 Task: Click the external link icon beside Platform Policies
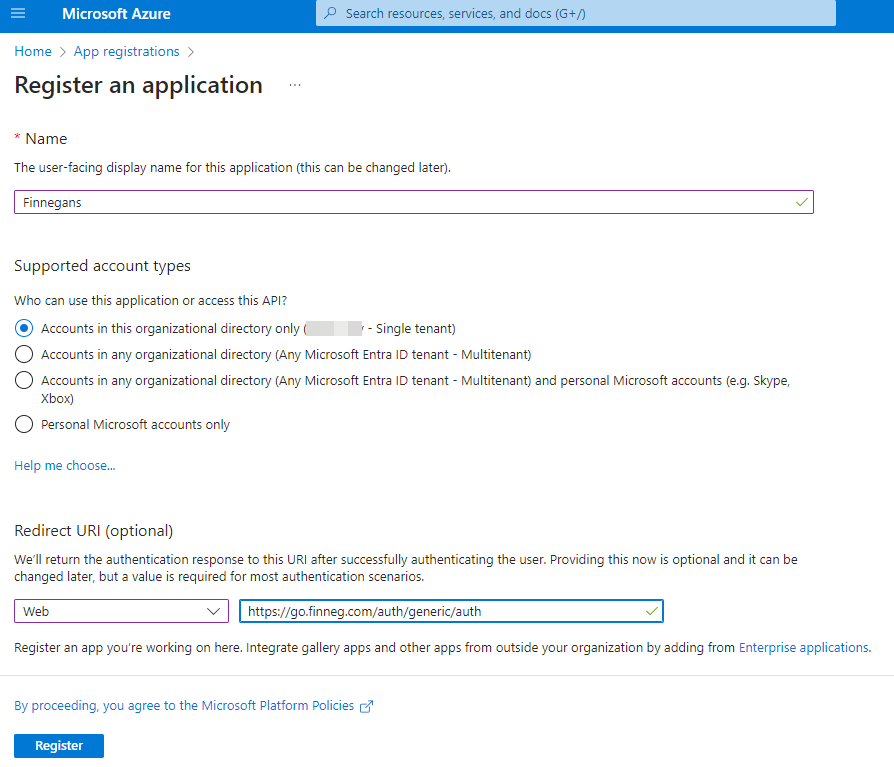[x=367, y=706]
